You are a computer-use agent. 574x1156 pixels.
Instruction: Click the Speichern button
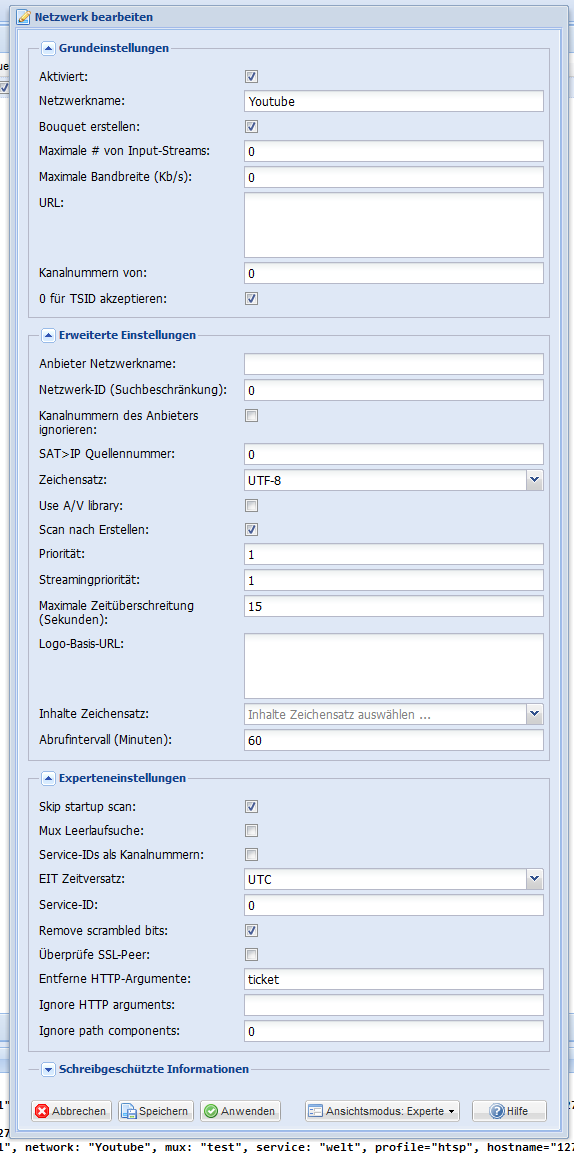tap(155, 1110)
